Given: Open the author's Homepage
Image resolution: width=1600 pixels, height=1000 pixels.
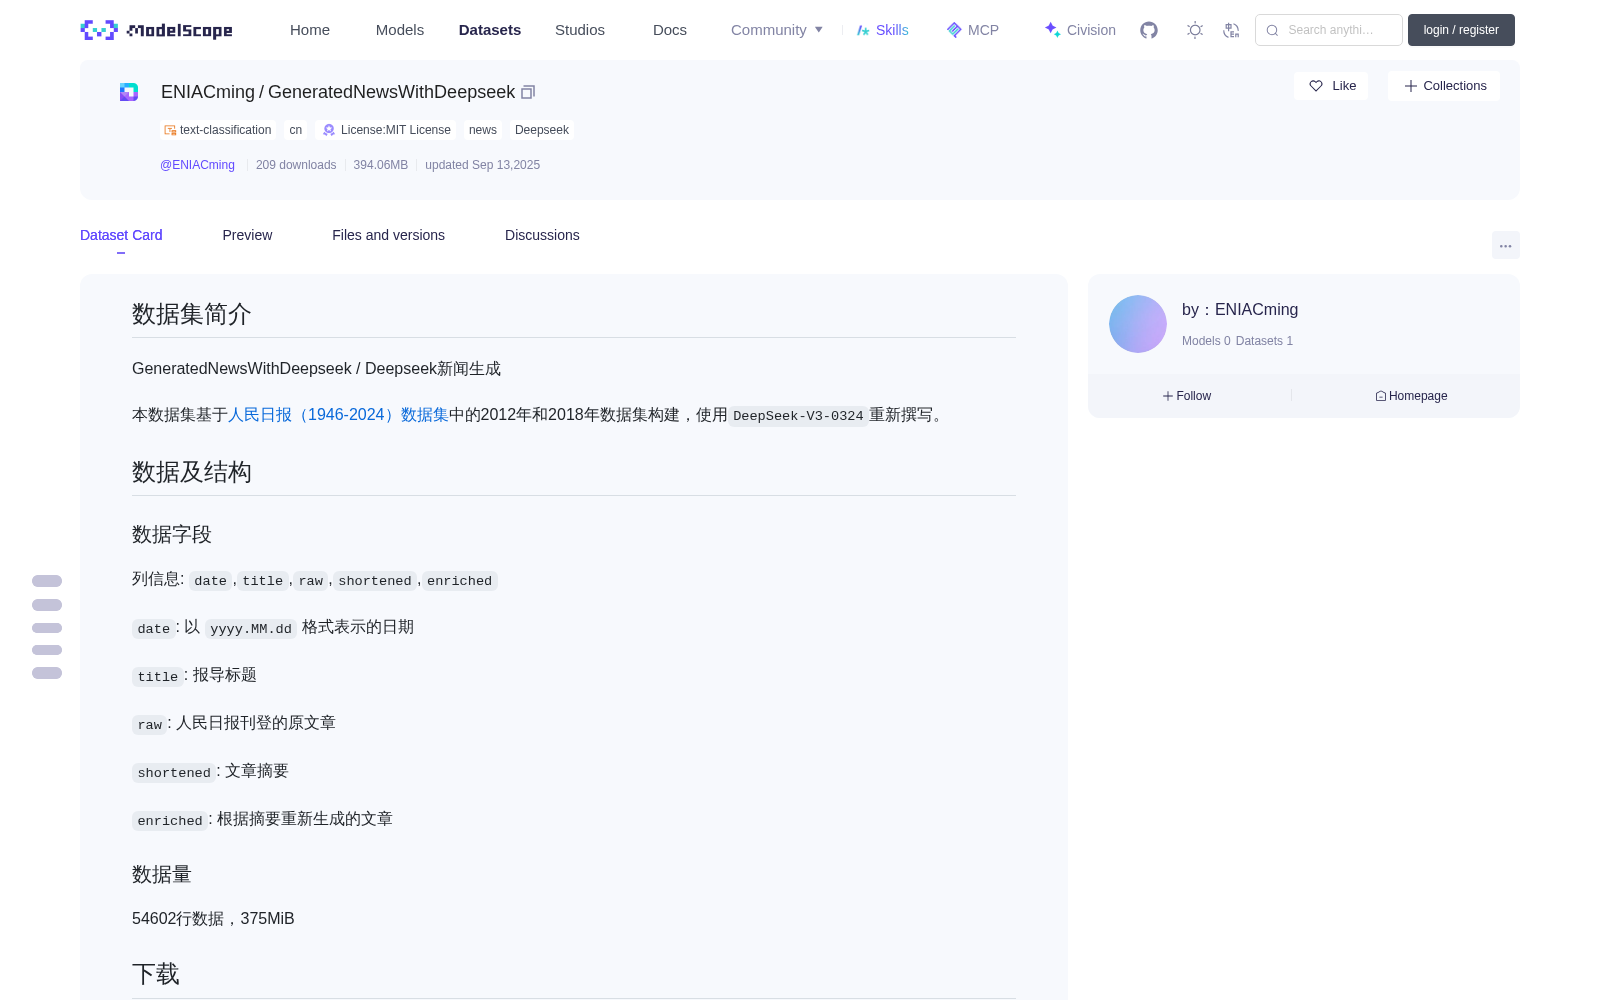Looking at the screenshot, I should pos(1411,396).
